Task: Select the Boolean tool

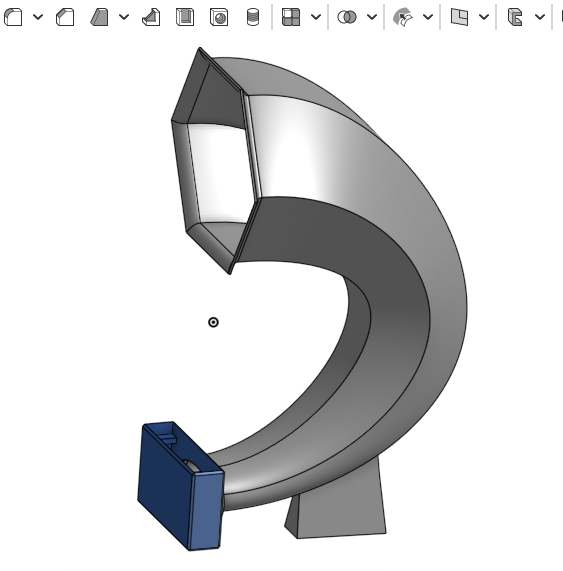Action: (x=347, y=17)
